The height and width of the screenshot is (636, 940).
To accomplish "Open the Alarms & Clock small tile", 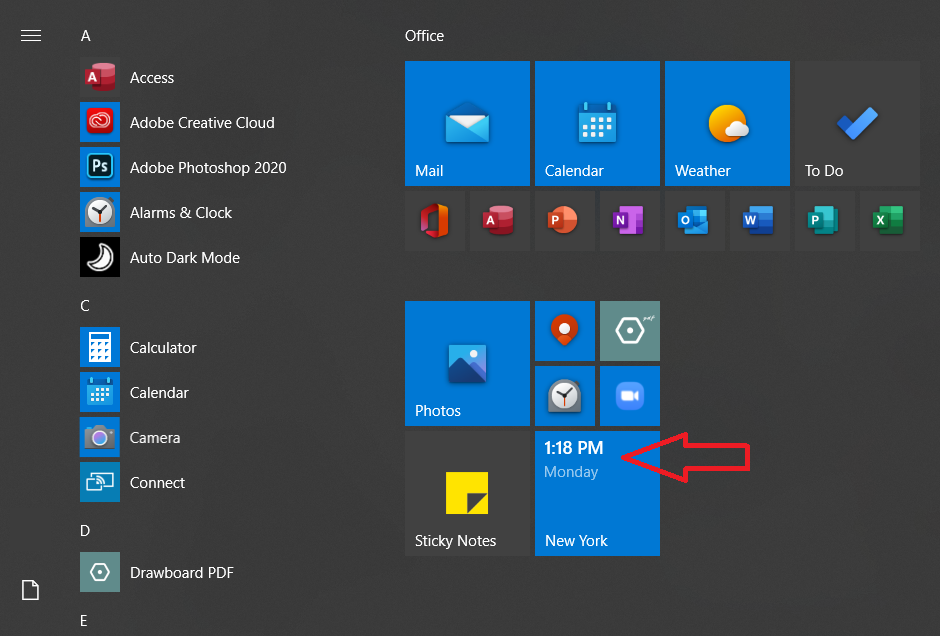I will point(565,396).
